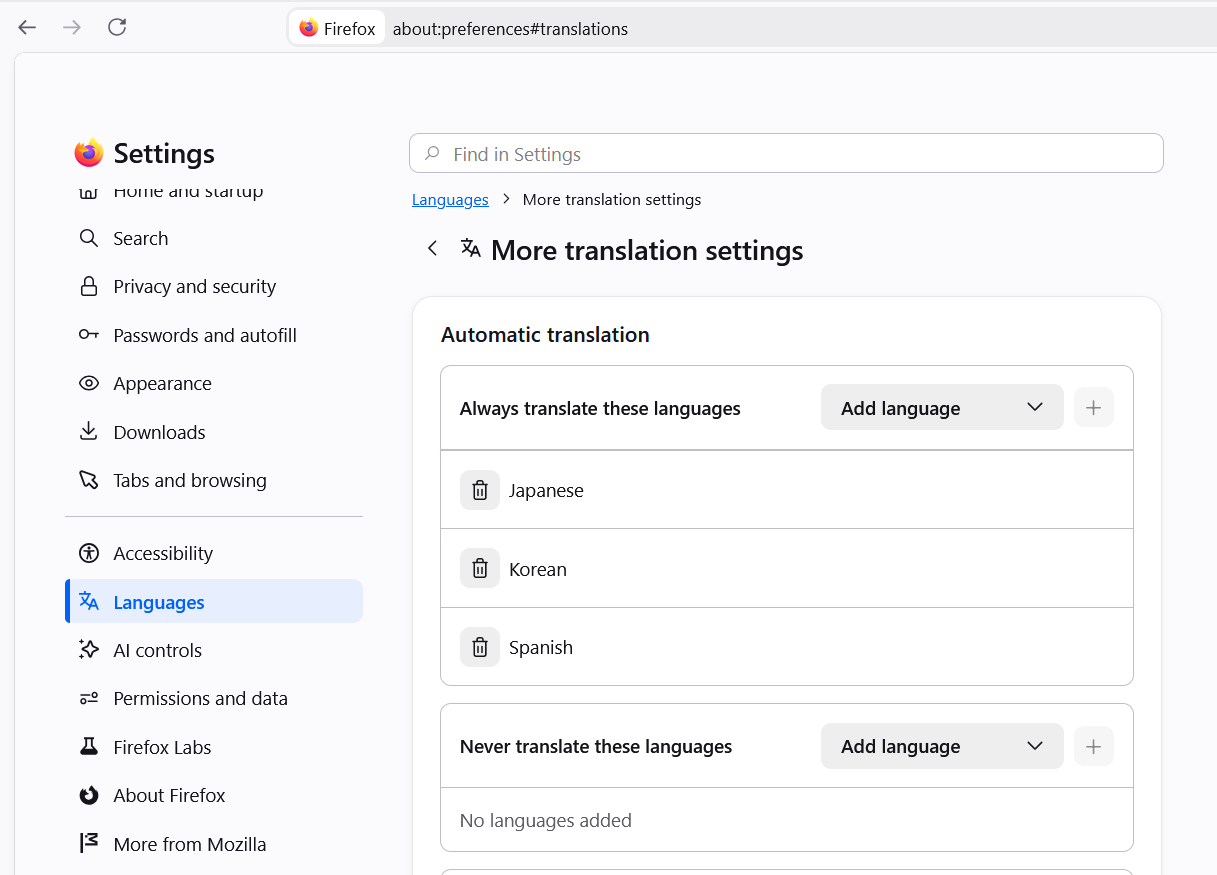Click the padlock icon for Privacy and security
Viewport: 1217px width, 875px height.
coord(89,286)
